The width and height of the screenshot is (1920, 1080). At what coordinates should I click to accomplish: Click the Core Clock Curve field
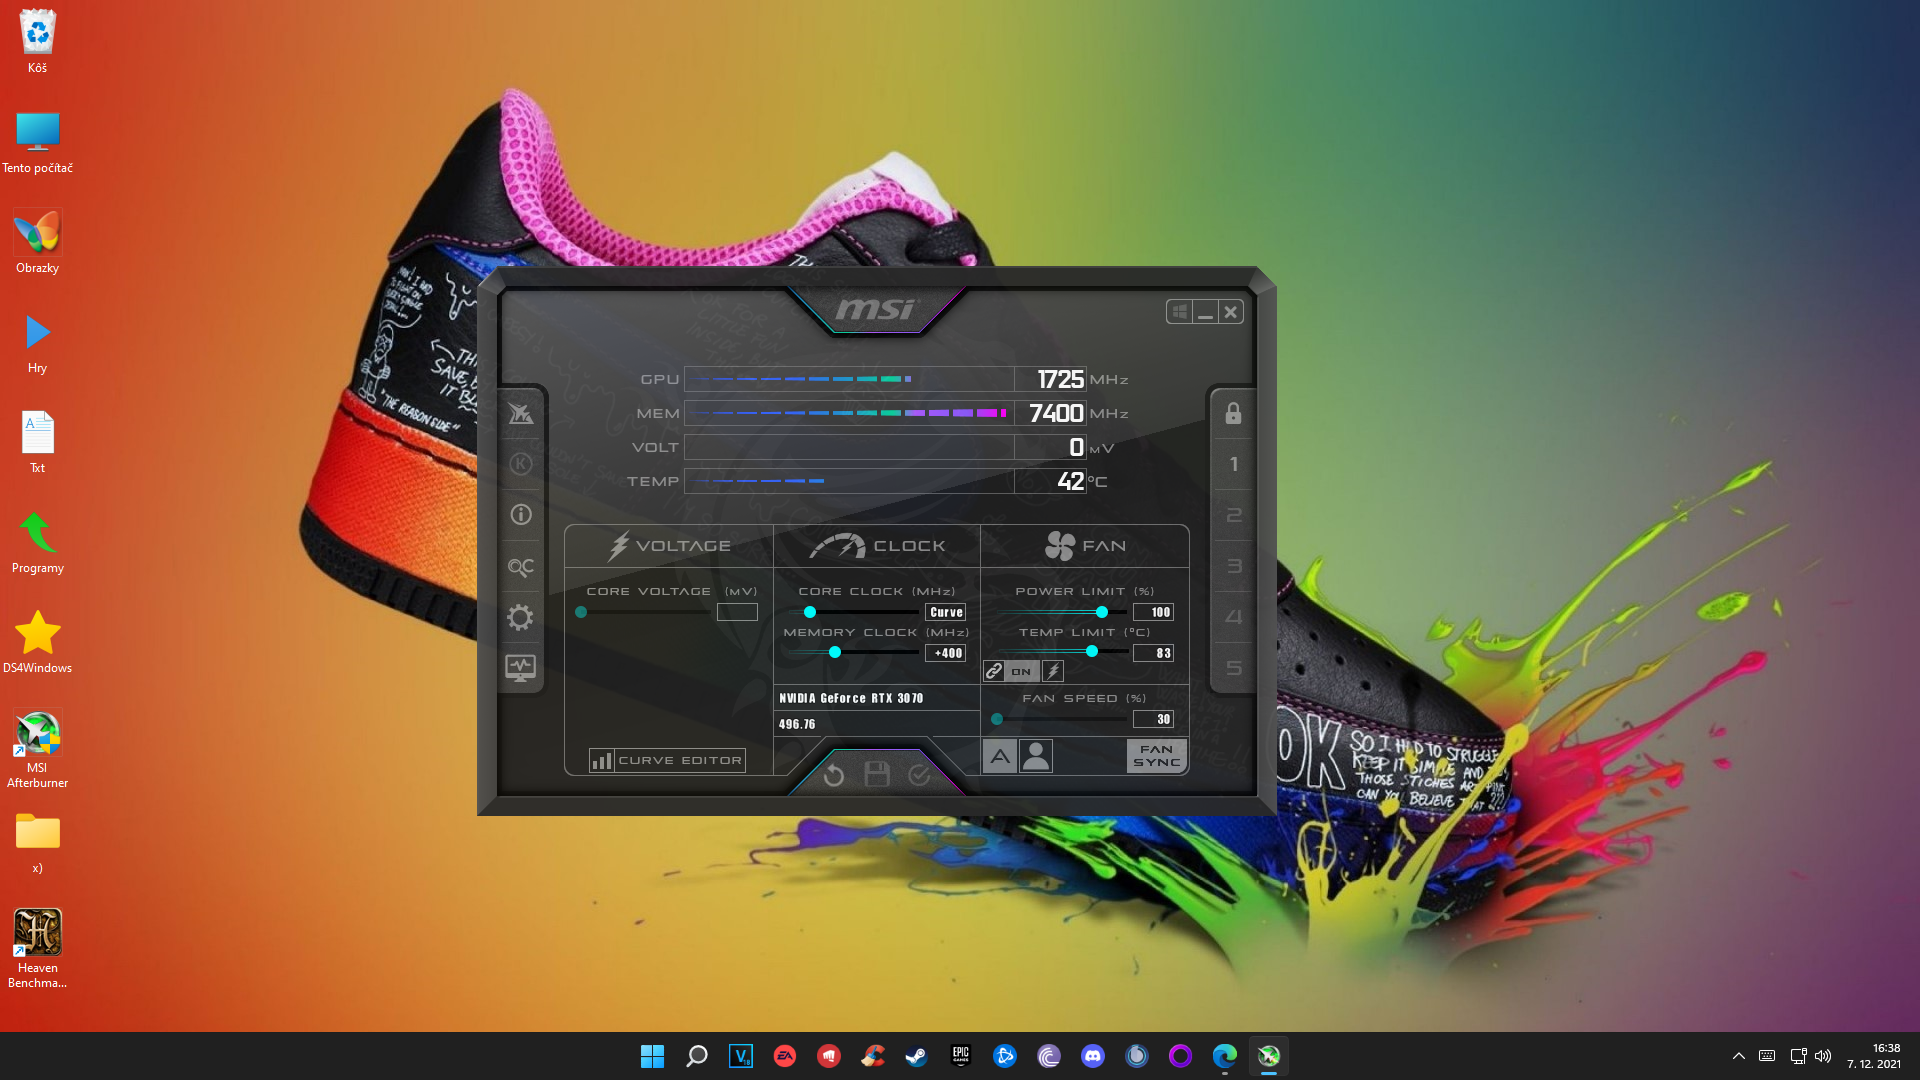[x=945, y=612]
